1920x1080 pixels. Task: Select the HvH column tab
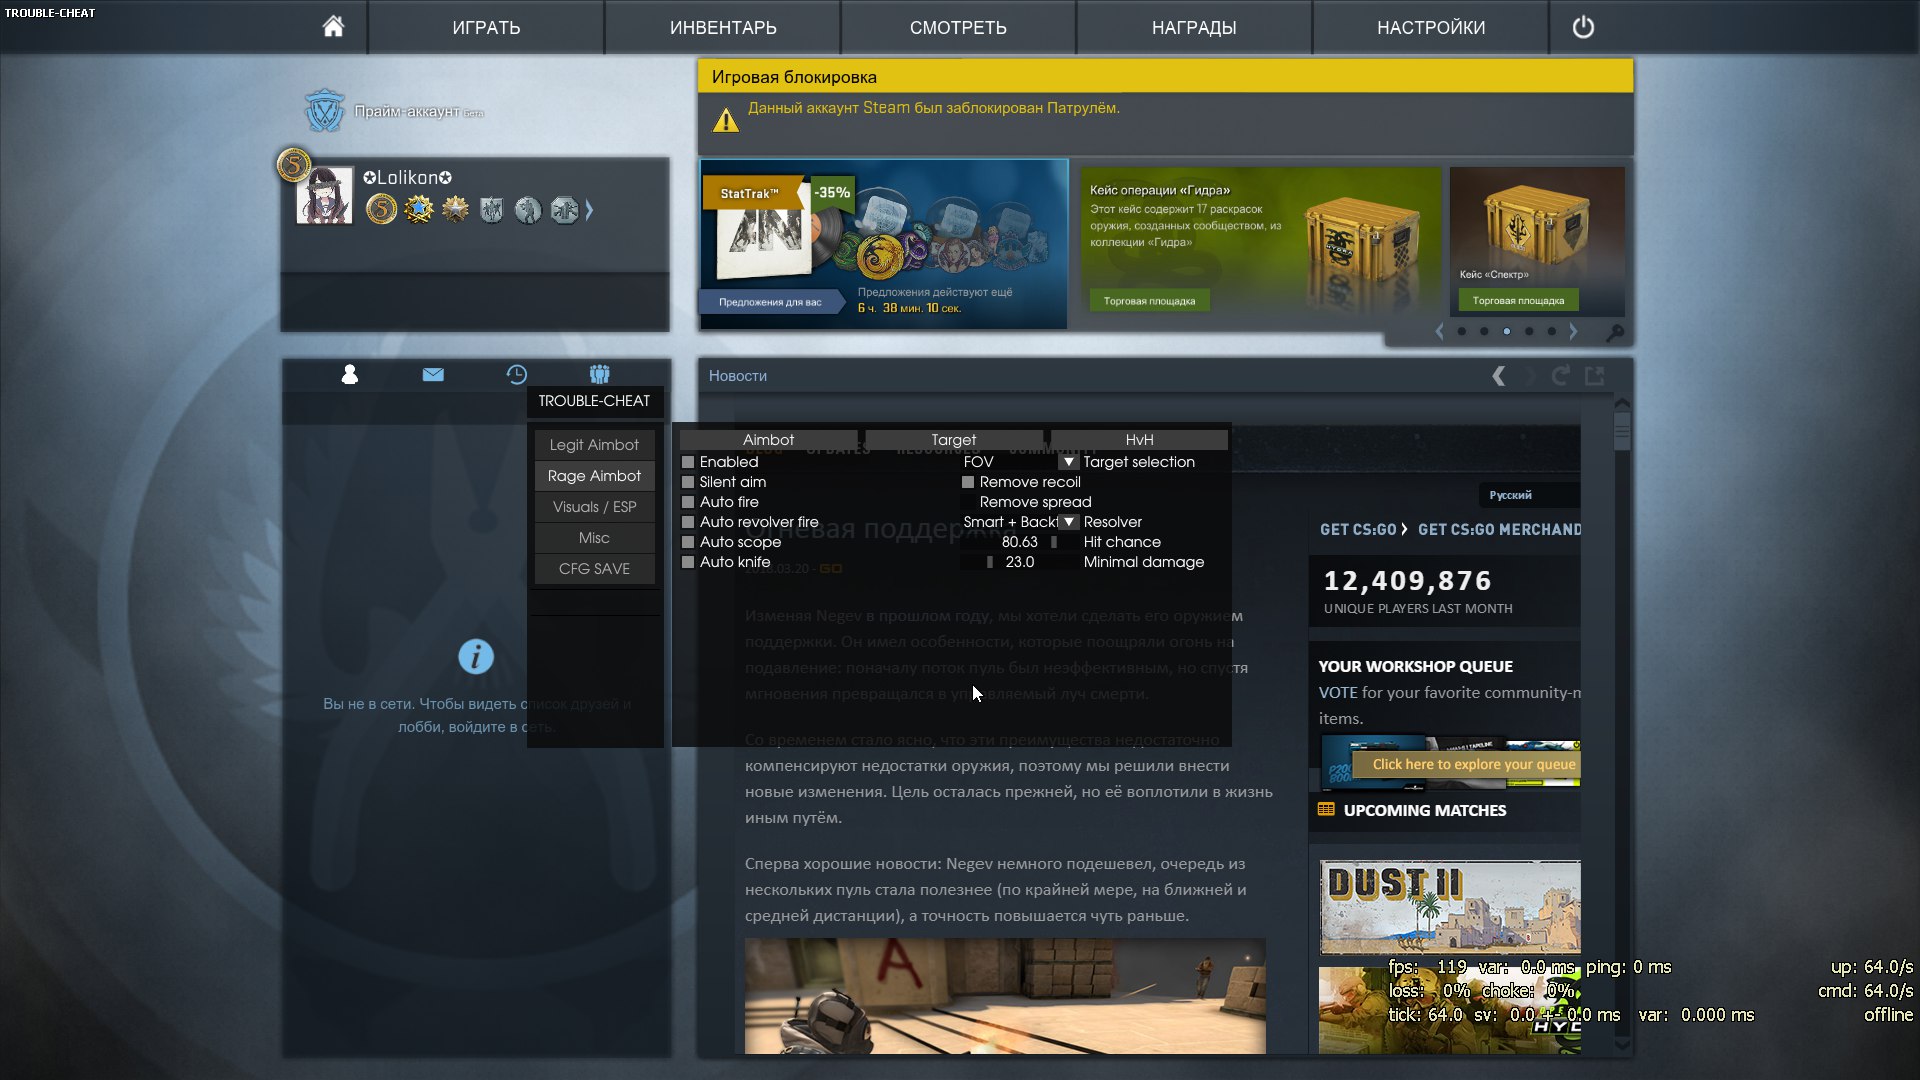pos(1139,440)
